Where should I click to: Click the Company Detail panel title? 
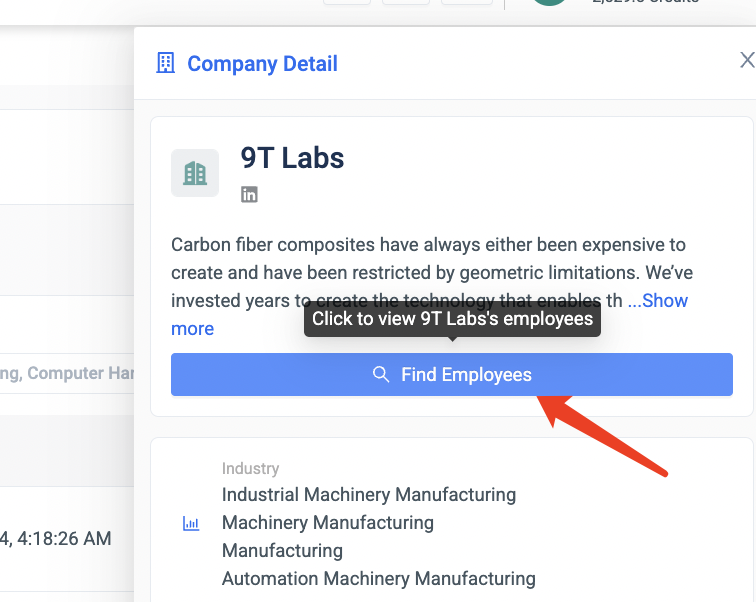coord(262,64)
